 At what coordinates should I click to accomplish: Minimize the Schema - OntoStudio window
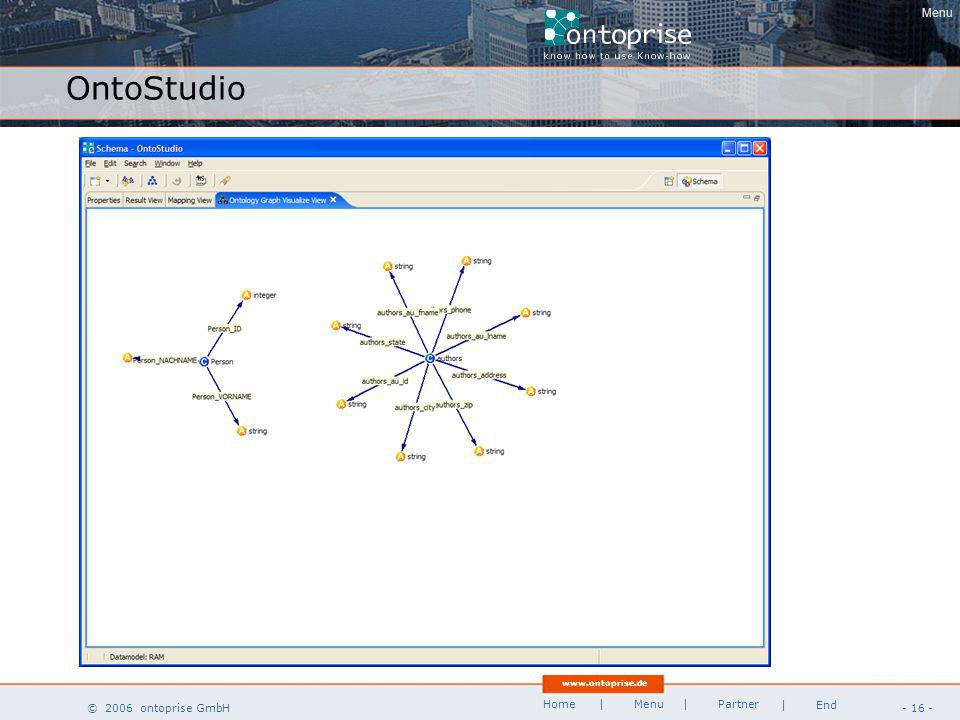[729, 148]
